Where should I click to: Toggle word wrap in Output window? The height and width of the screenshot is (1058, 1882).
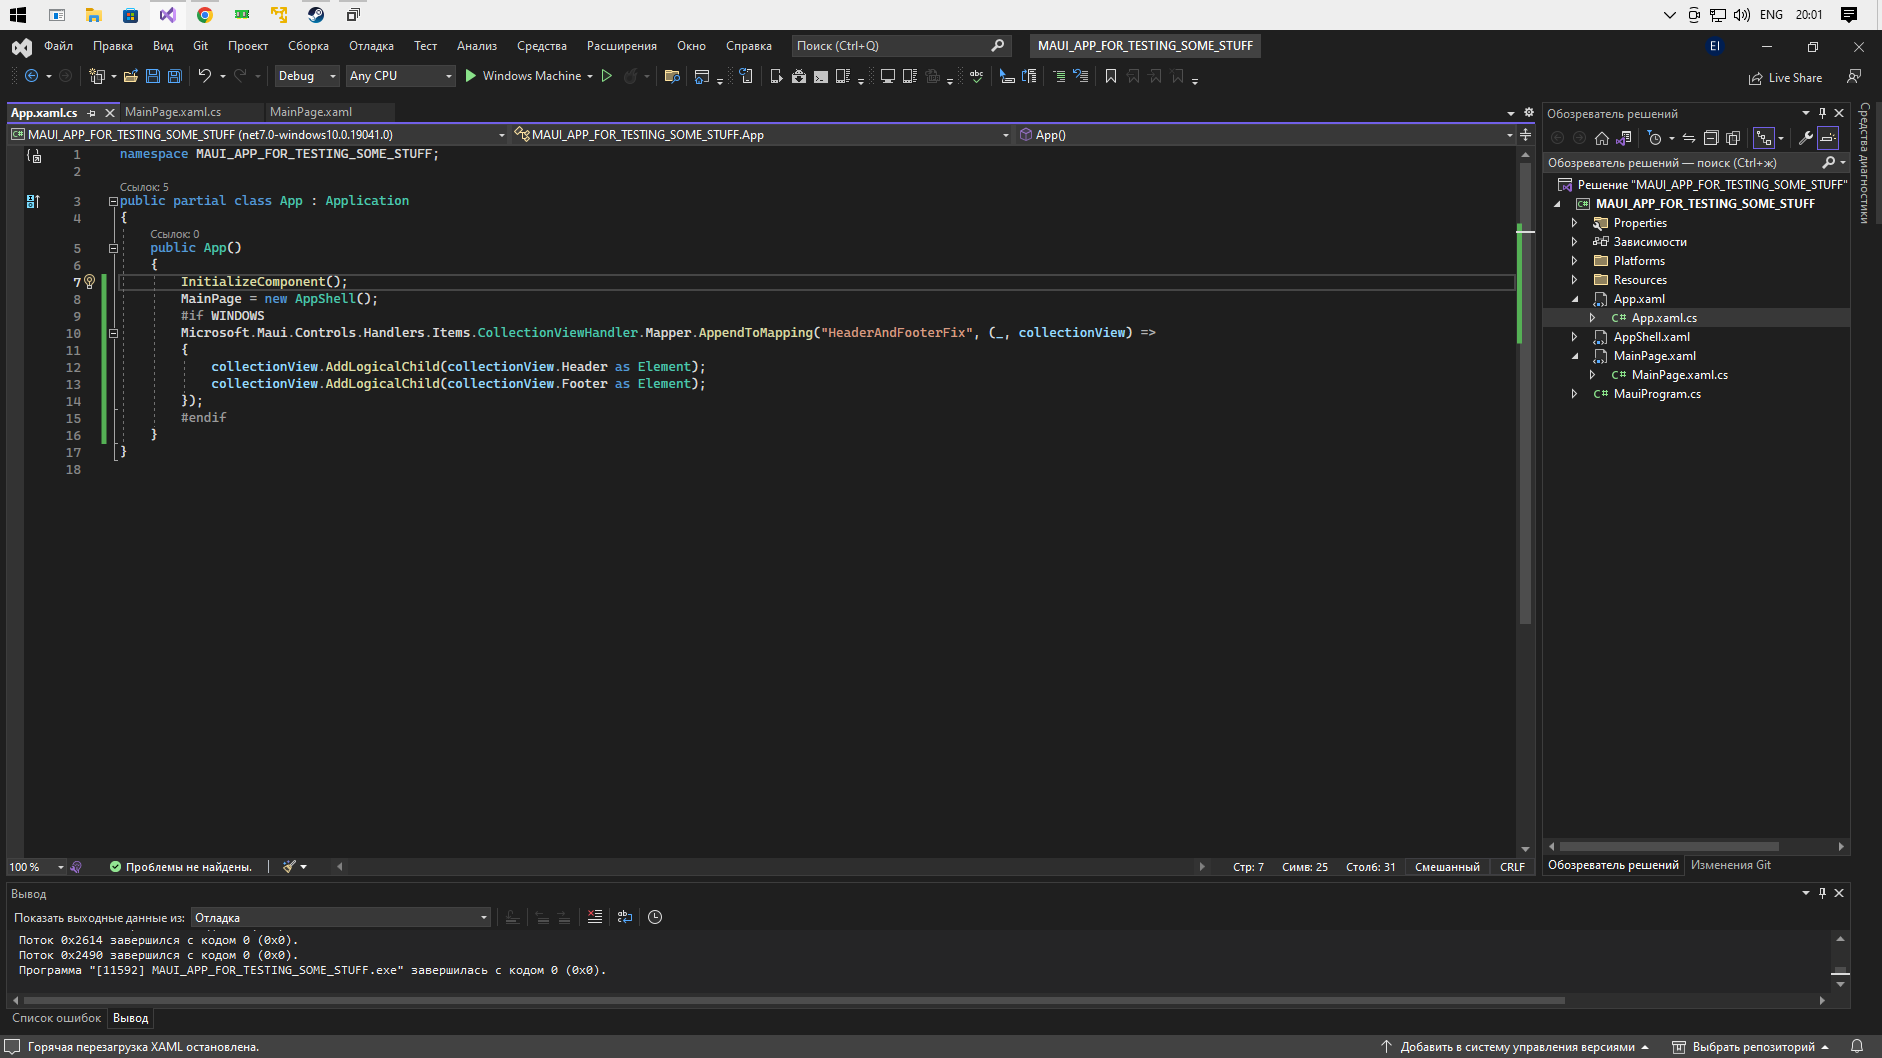[624, 917]
